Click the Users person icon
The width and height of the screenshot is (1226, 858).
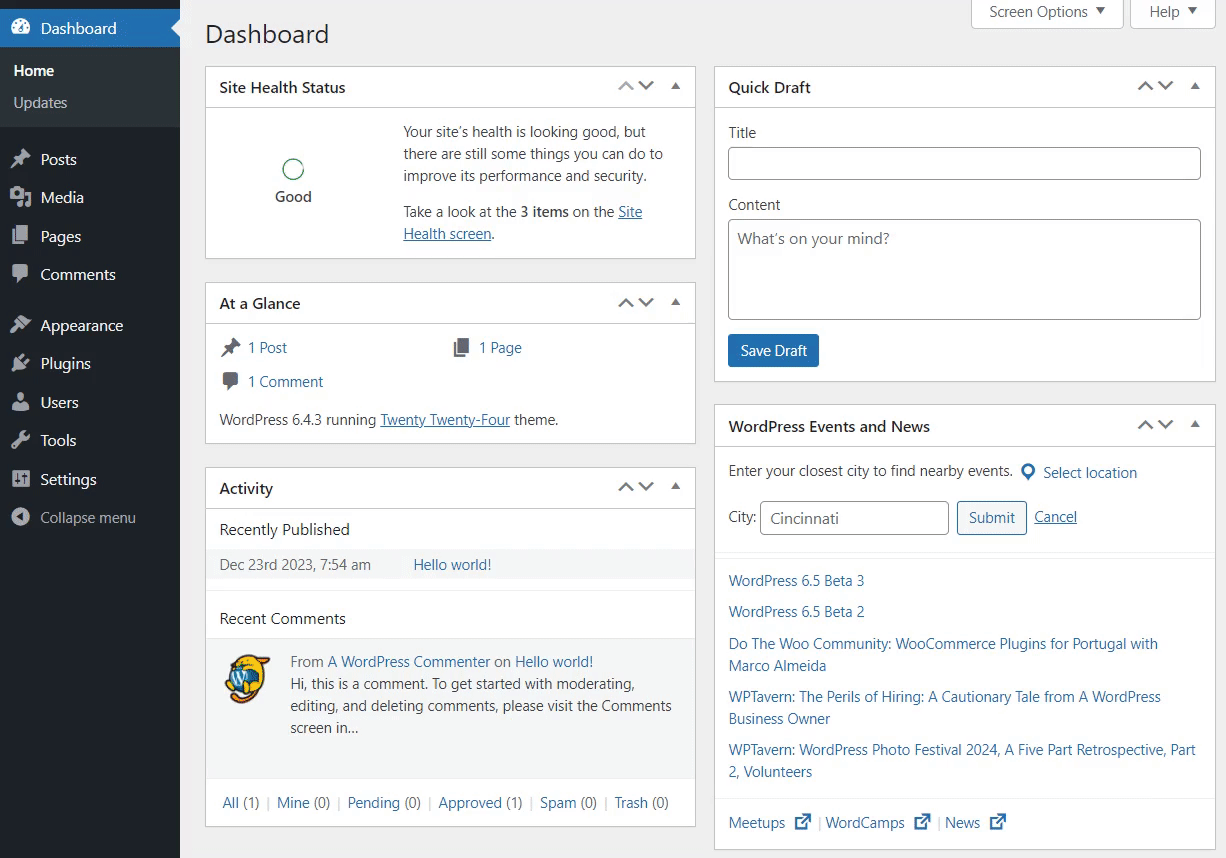click(x=20, y=402)
